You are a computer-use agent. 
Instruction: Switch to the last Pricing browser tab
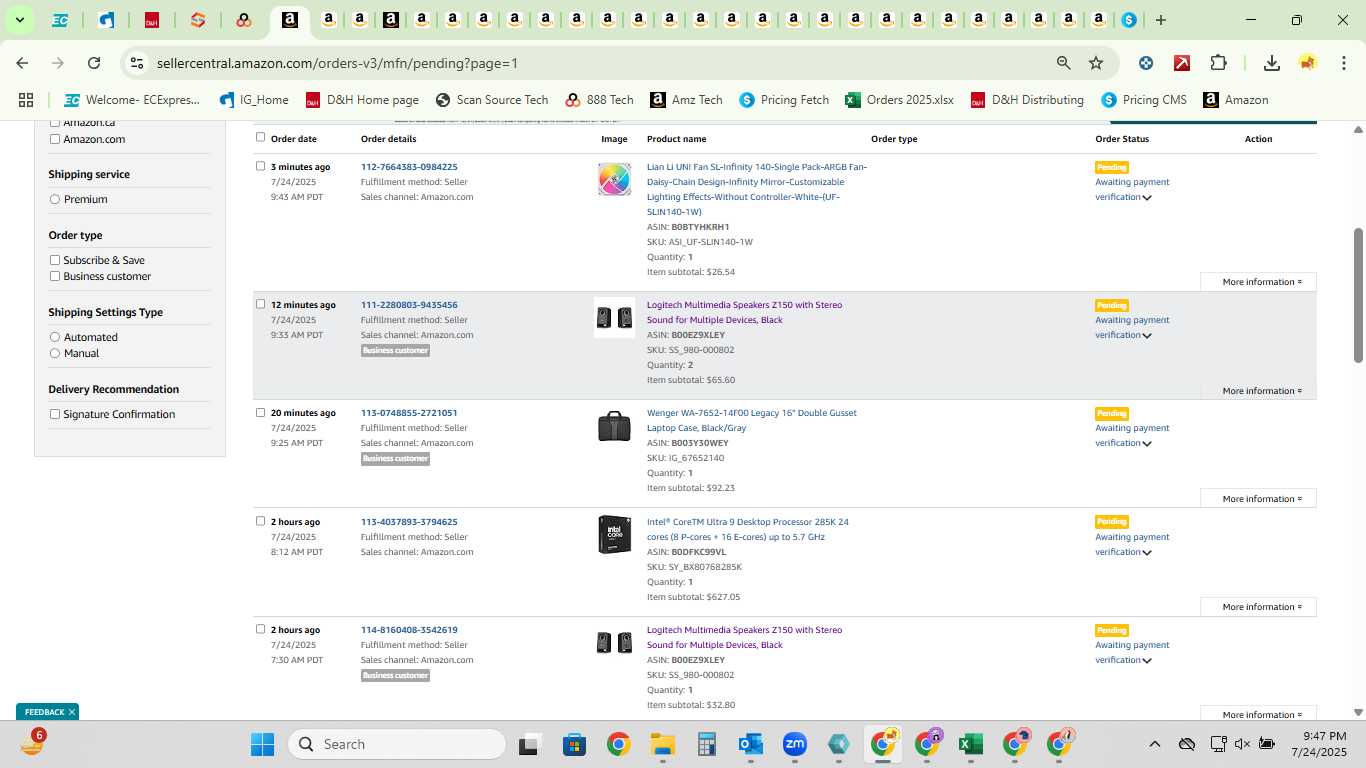[x=1129, y=20]
